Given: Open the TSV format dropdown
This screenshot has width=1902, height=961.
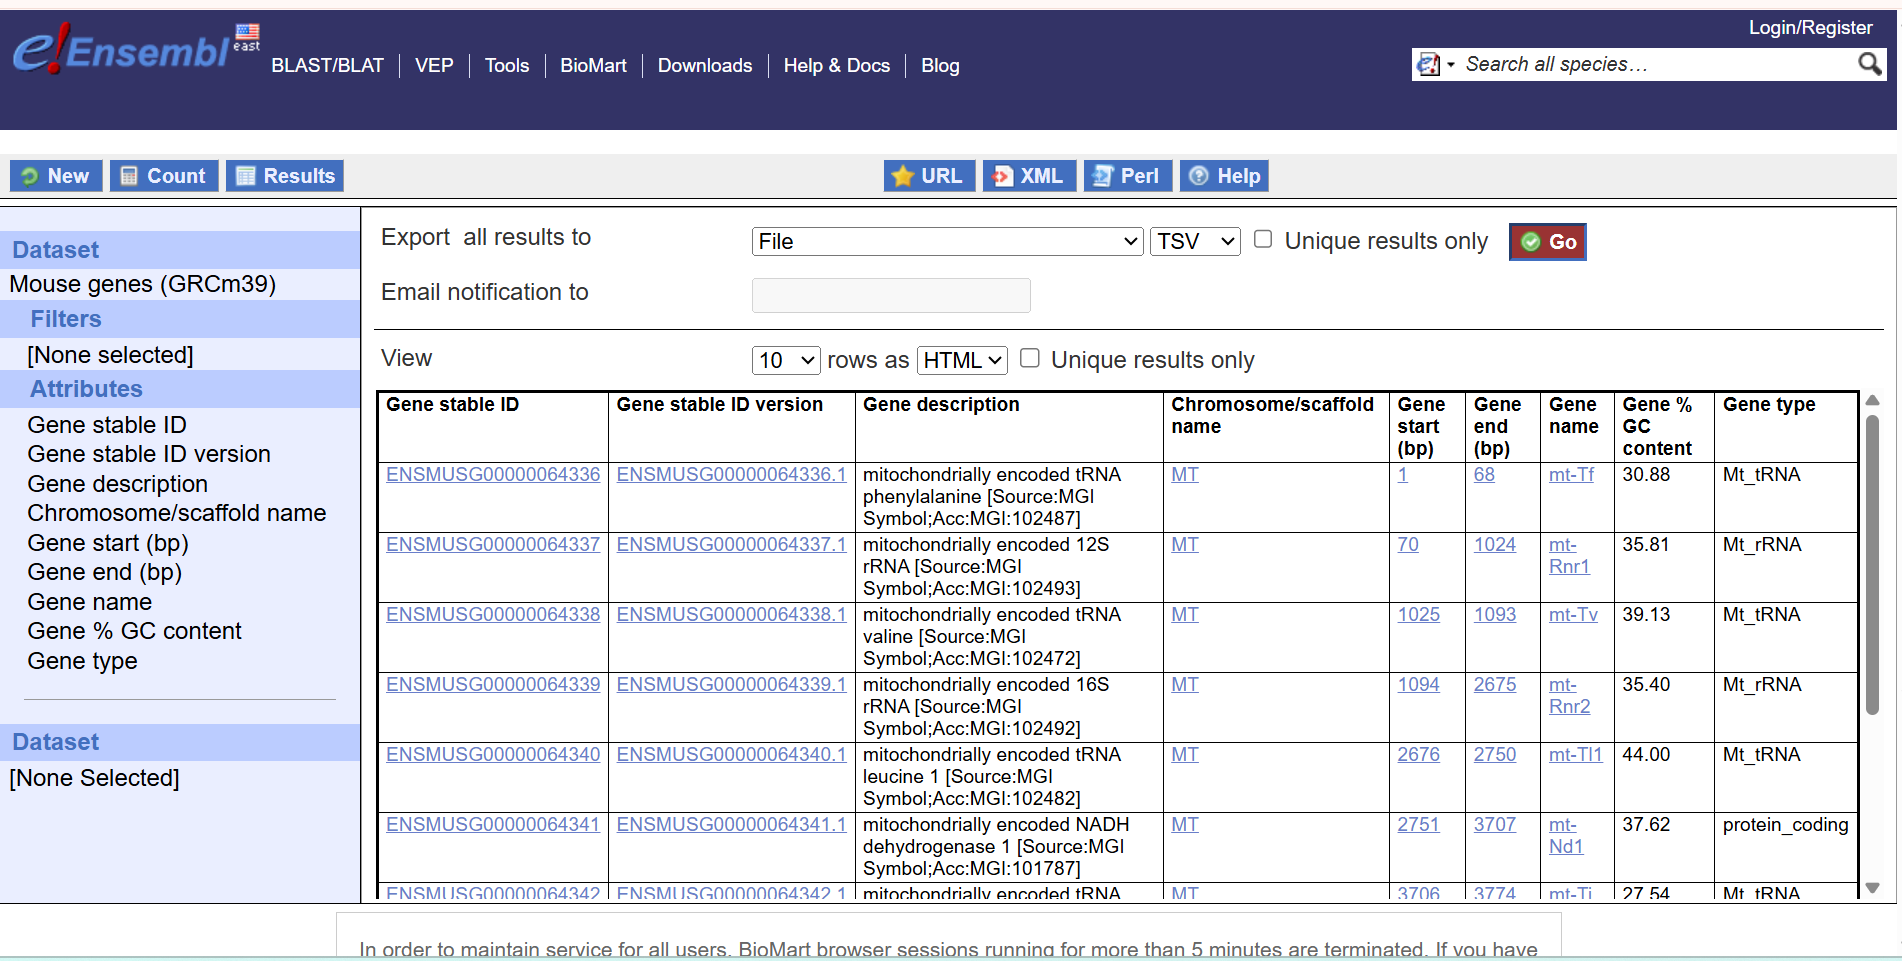Looking at the screenshot, I should click(1195, 242).
